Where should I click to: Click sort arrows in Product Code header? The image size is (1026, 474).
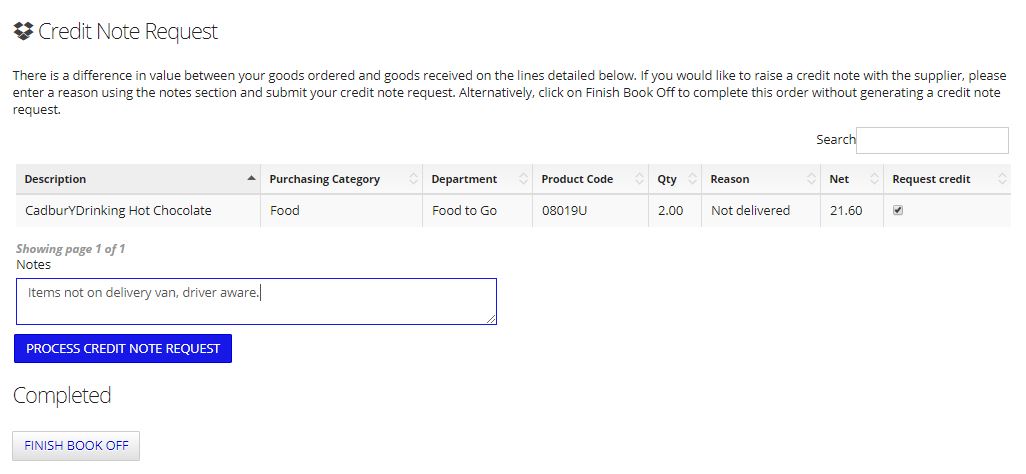639,179
